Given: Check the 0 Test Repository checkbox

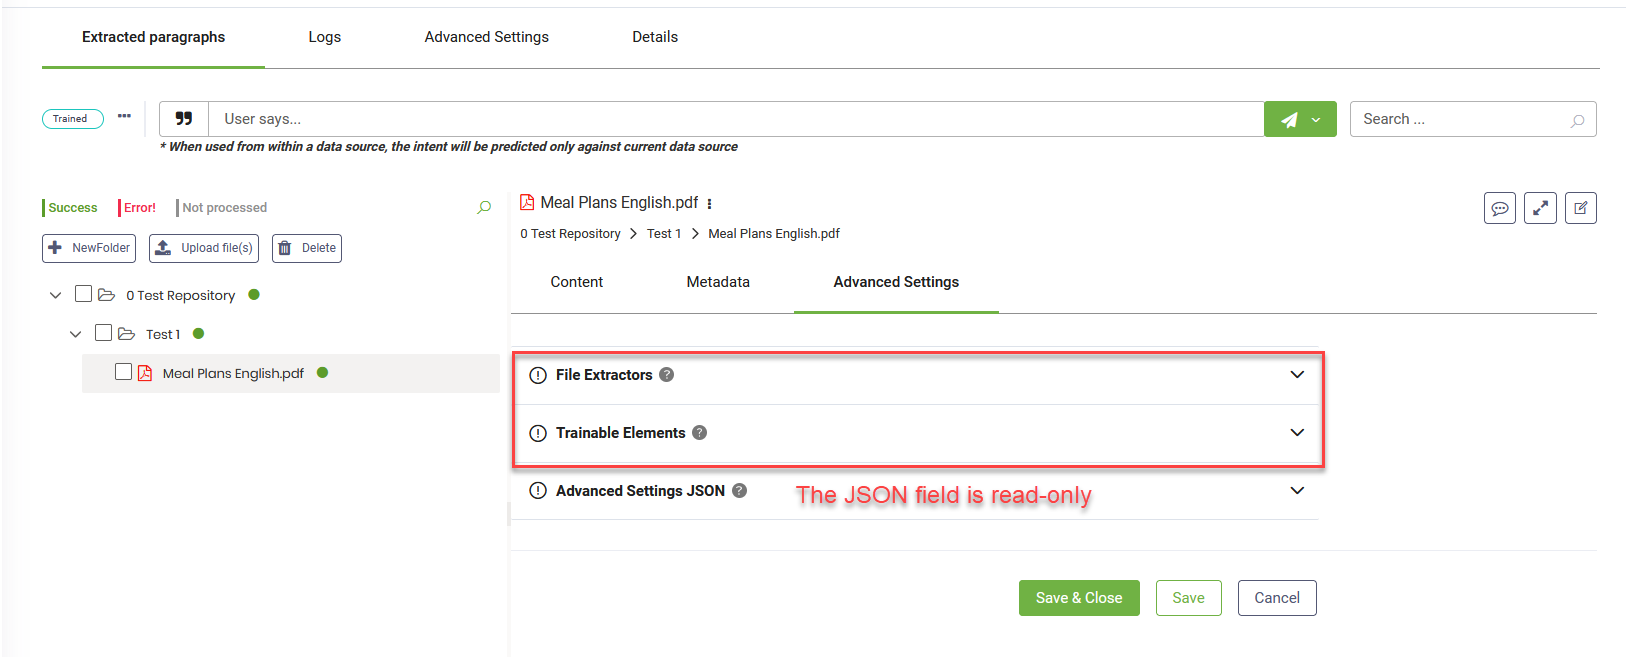Looking at the screenshot, I should [84, 294].
